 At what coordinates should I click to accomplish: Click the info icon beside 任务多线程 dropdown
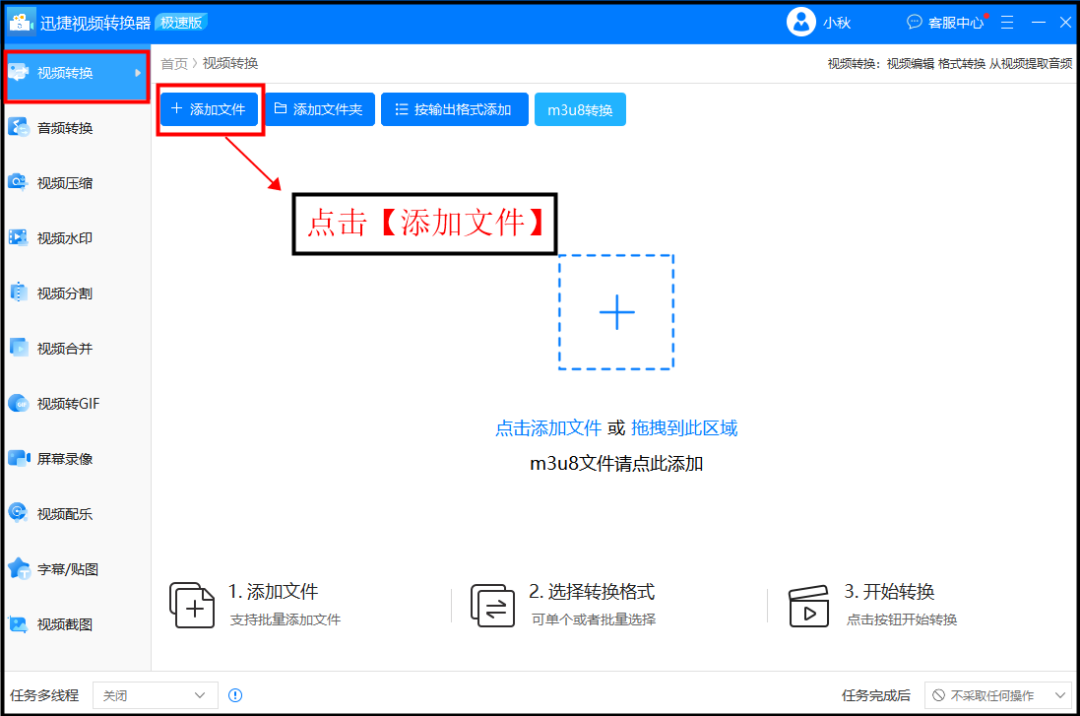tap(236, 695)
